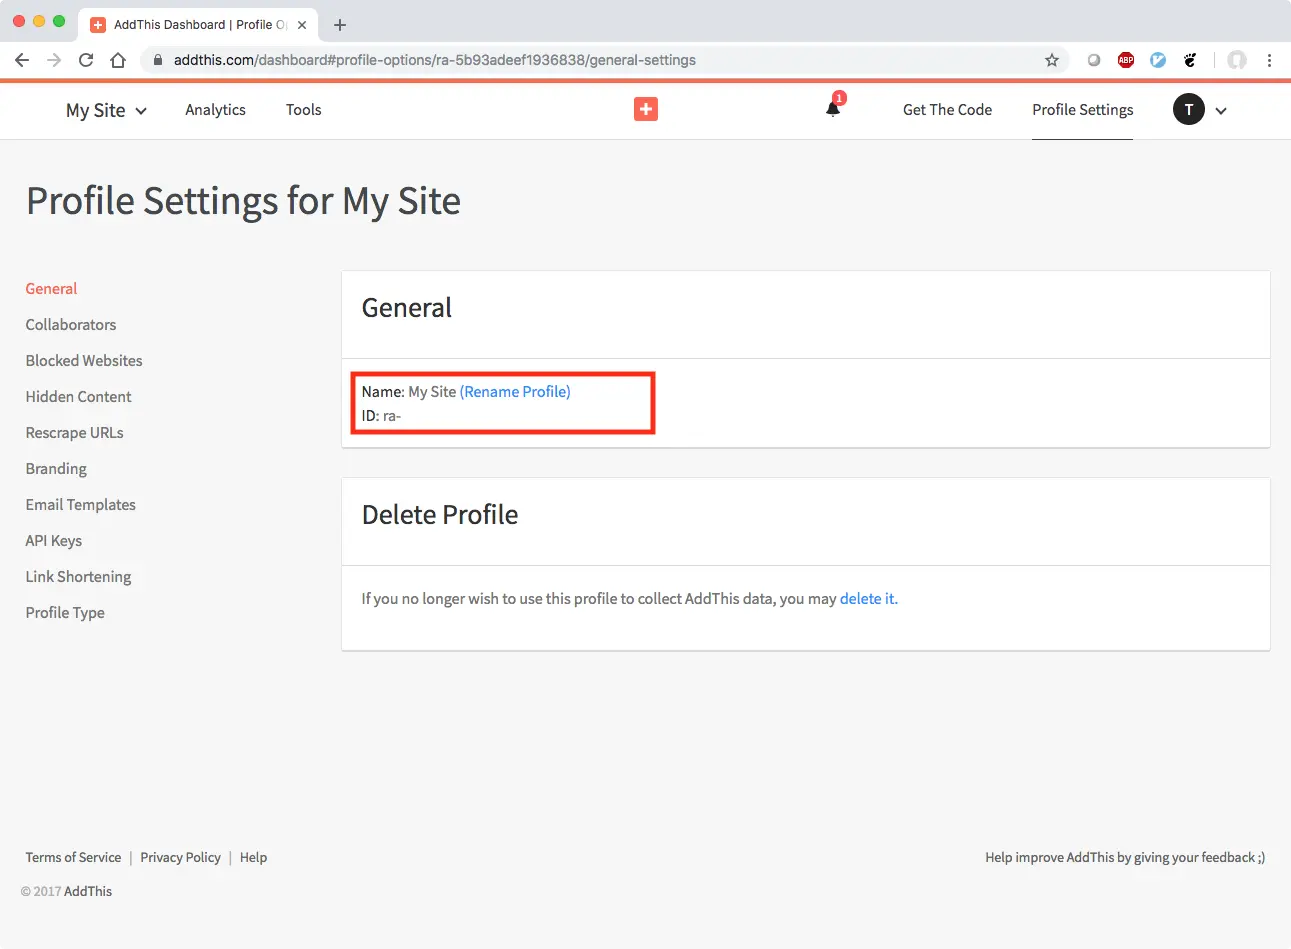Reload the page with refresh icon
1291x949 pixels.
point(86,60)
